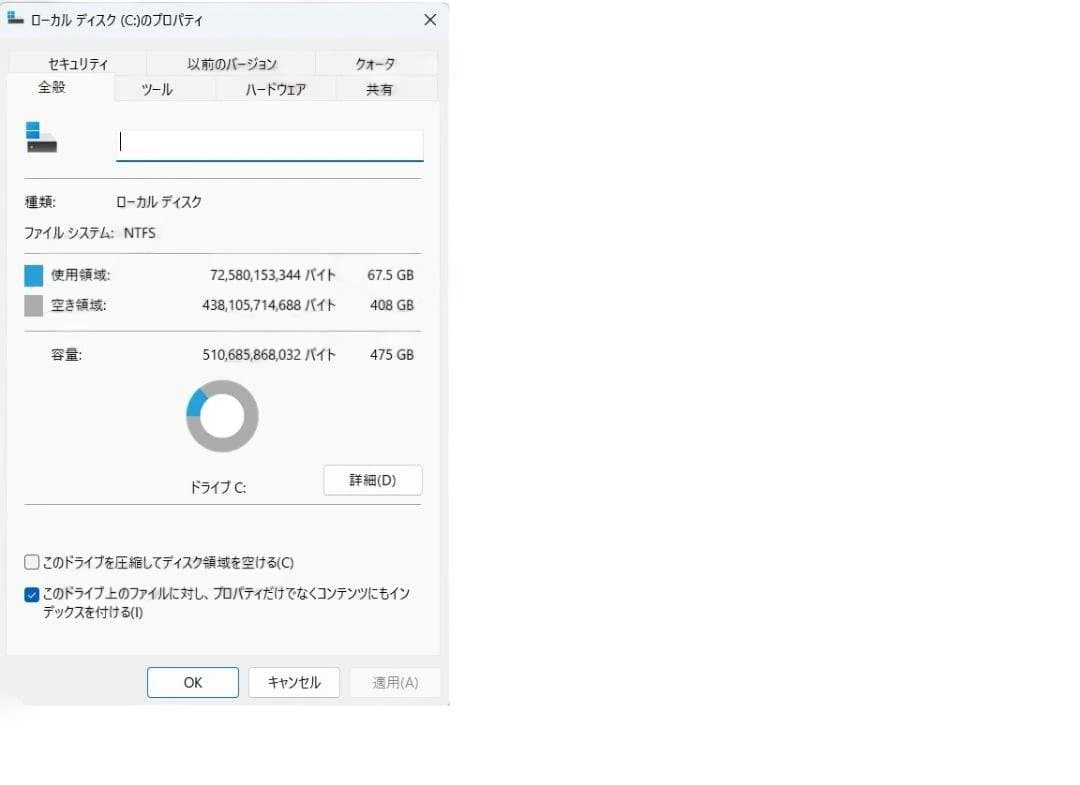This screenshot has width=1080, height=785.
Task: Enable drive compression checkbox
Action: 31,562
